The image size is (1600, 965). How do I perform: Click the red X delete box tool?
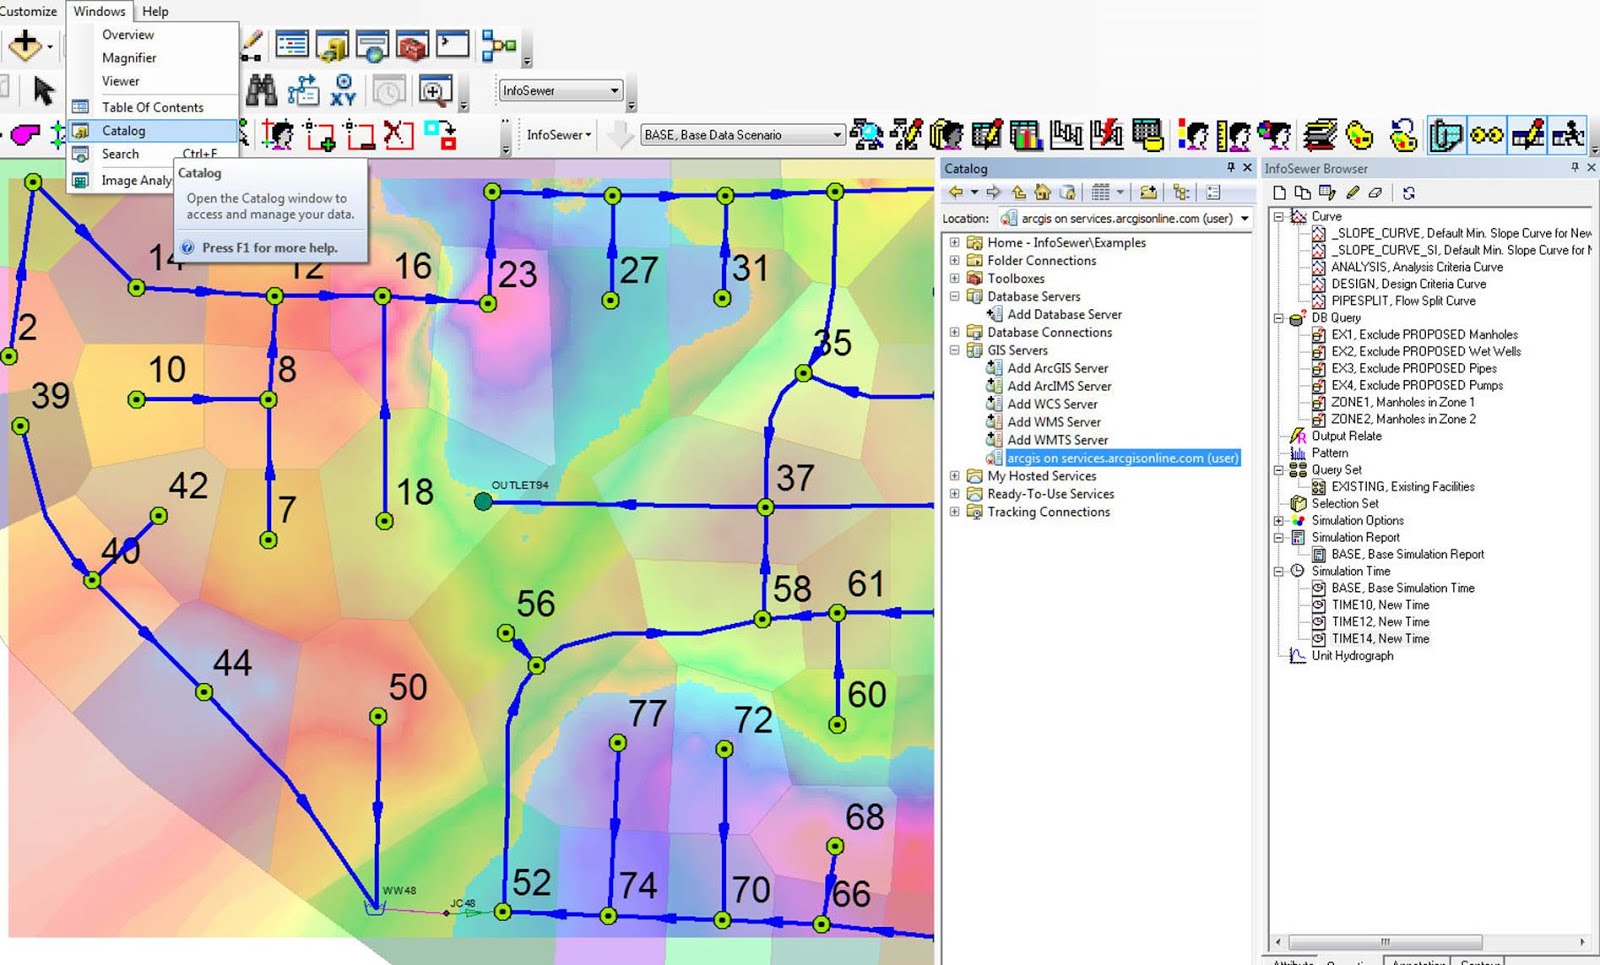[399, 134]
